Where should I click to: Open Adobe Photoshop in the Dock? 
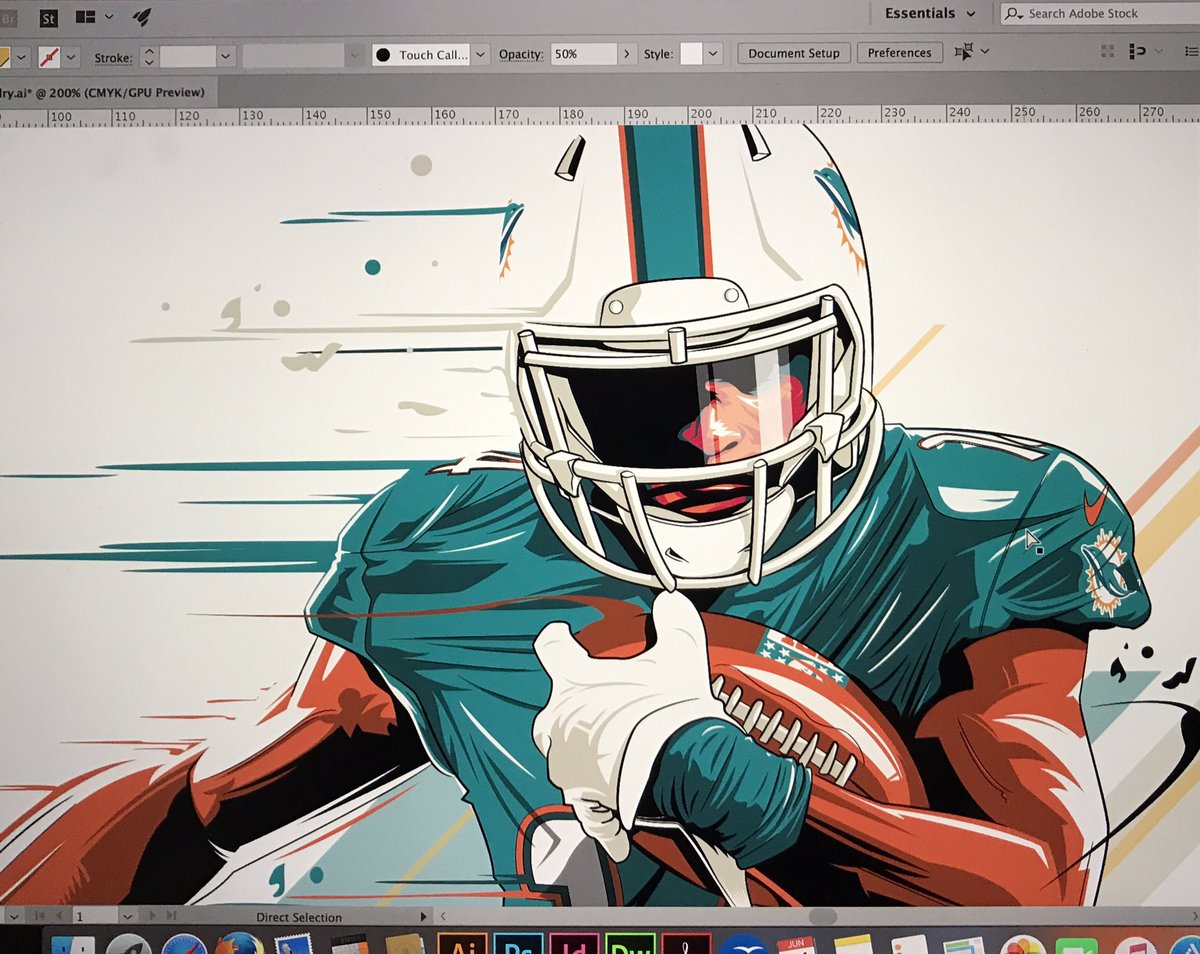tap(518, 944)
